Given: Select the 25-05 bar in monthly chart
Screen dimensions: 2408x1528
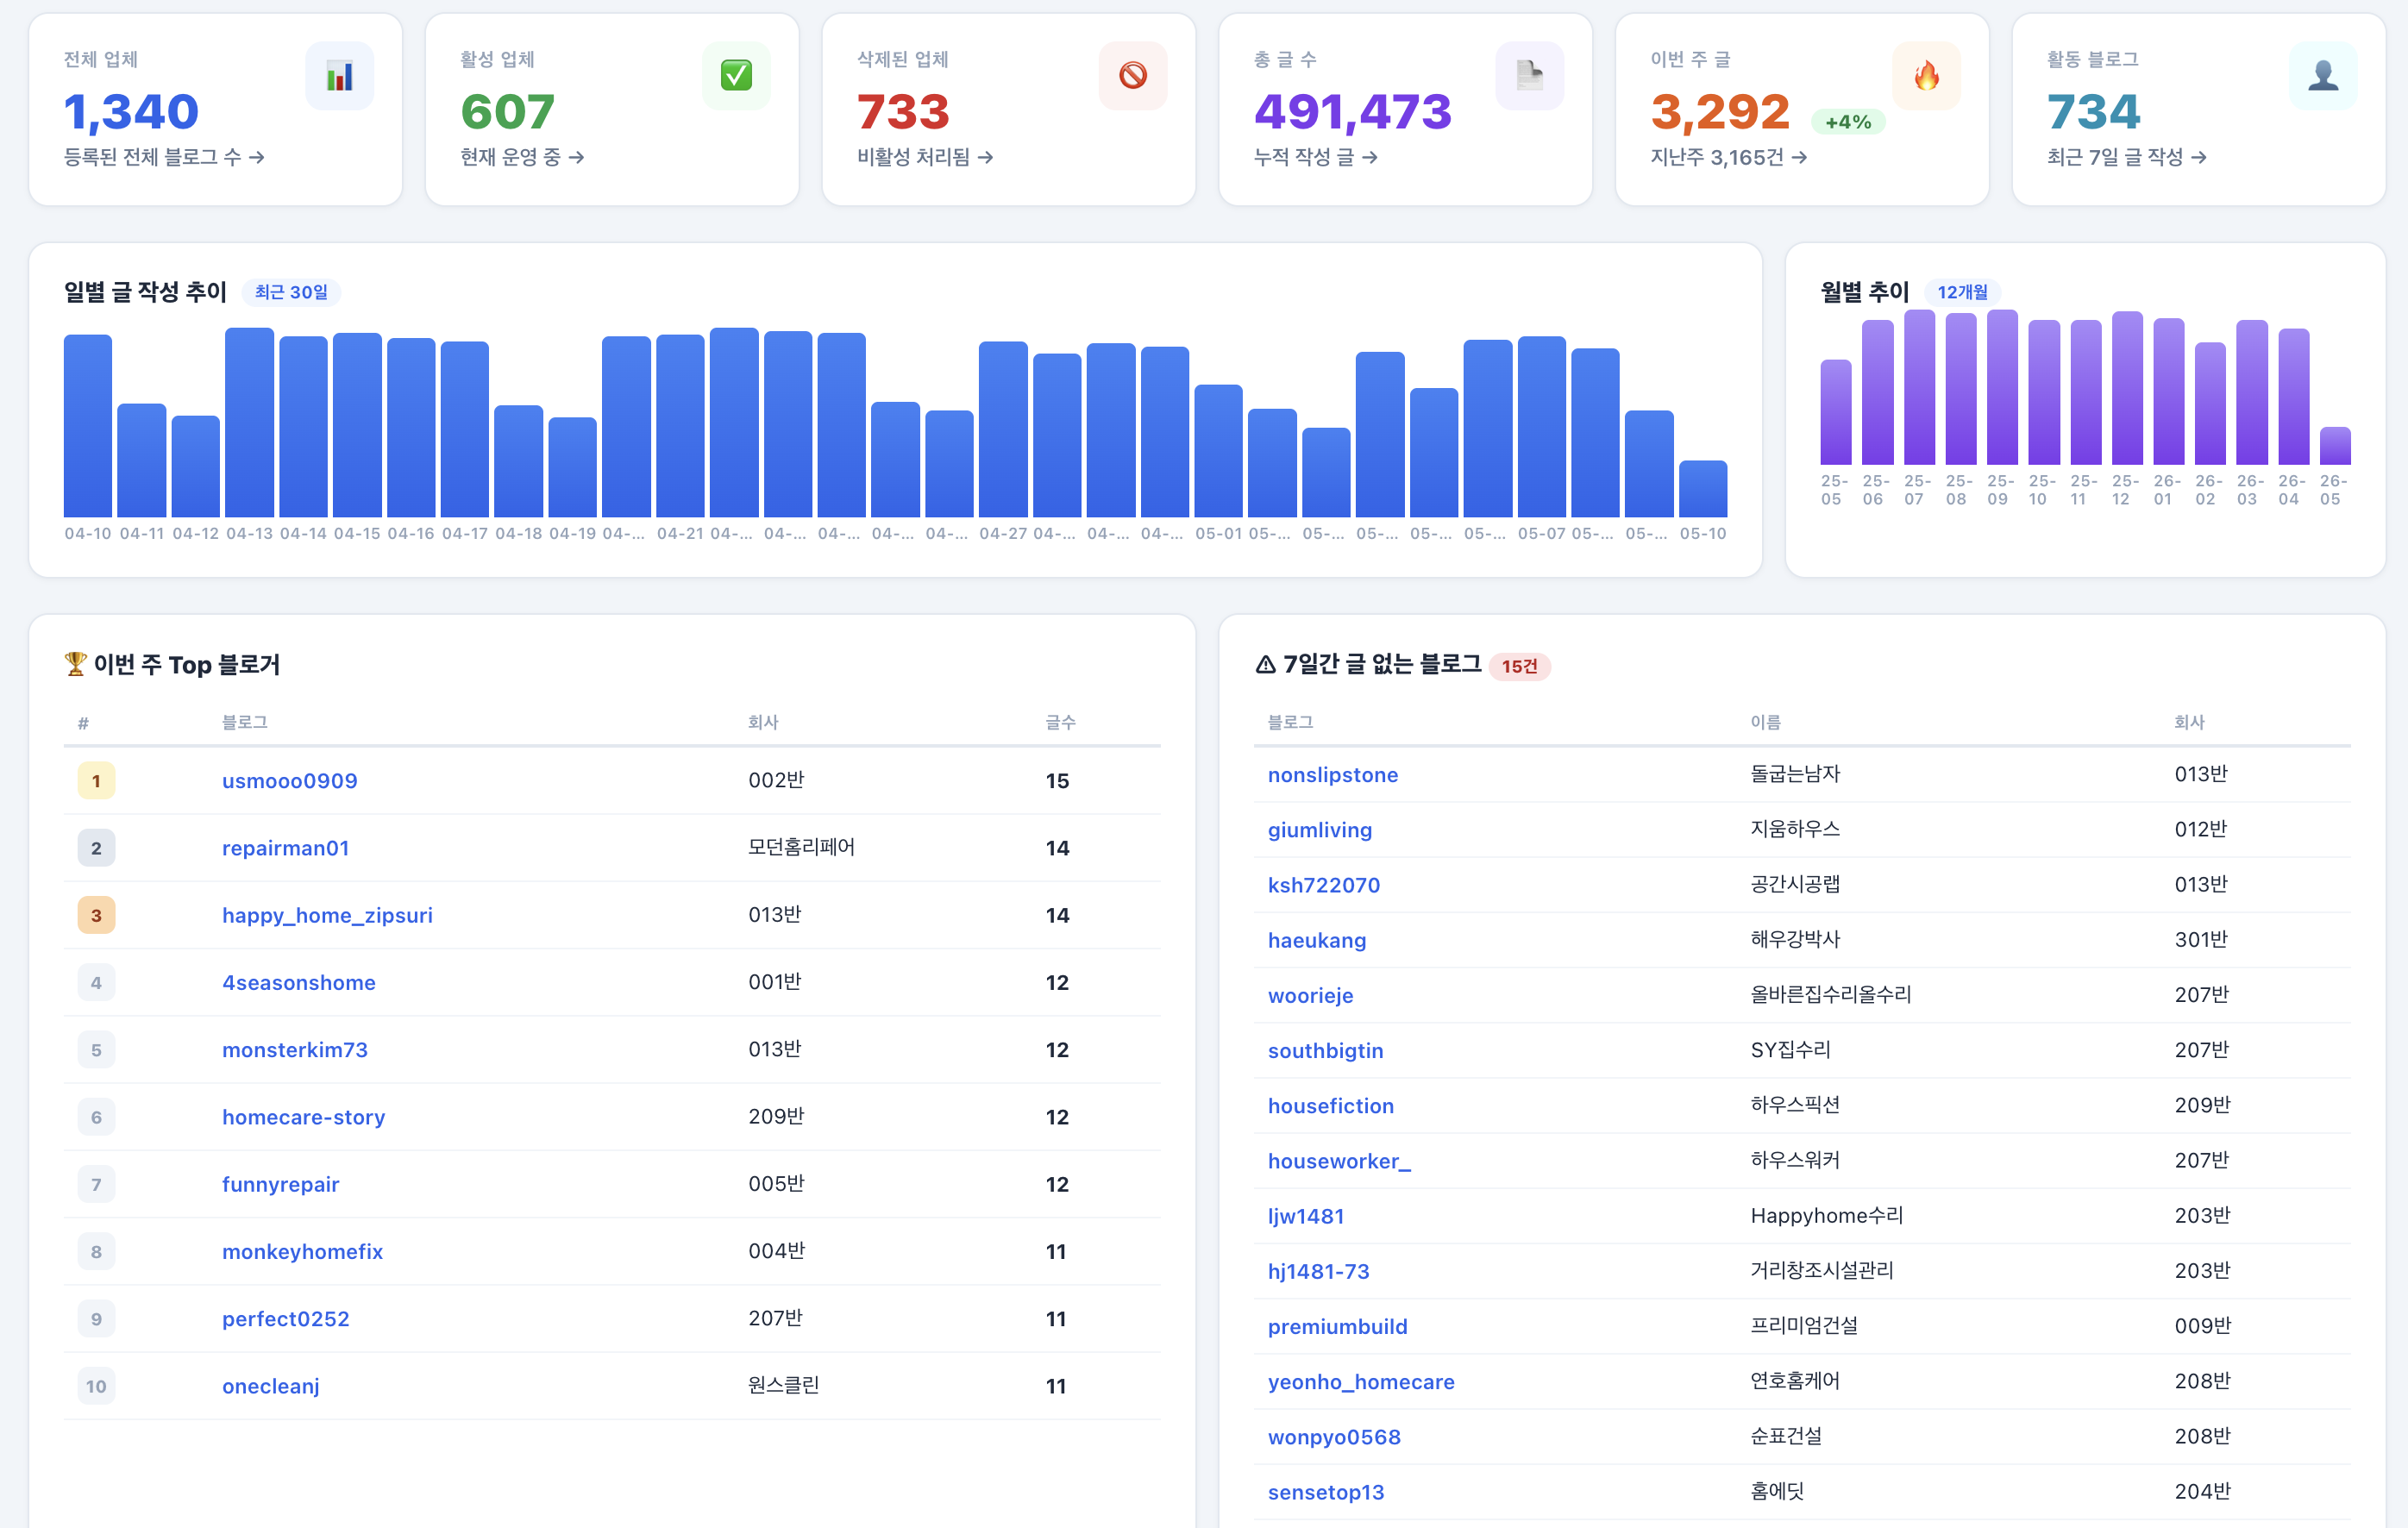Looking at the screenshot, I should tap(1836, 412).
